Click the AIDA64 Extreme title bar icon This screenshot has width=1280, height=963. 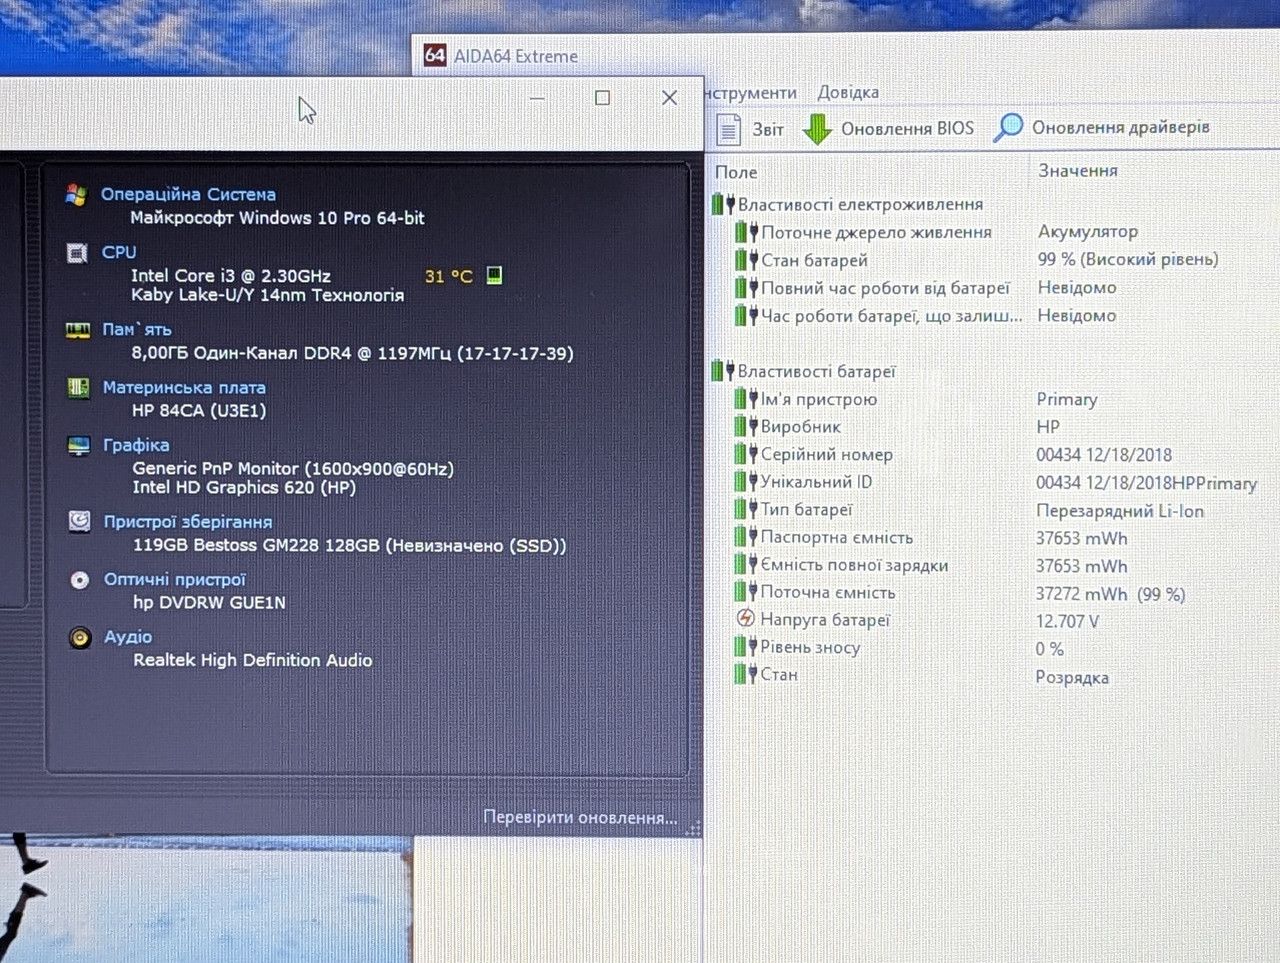click(x=435, y=55)
